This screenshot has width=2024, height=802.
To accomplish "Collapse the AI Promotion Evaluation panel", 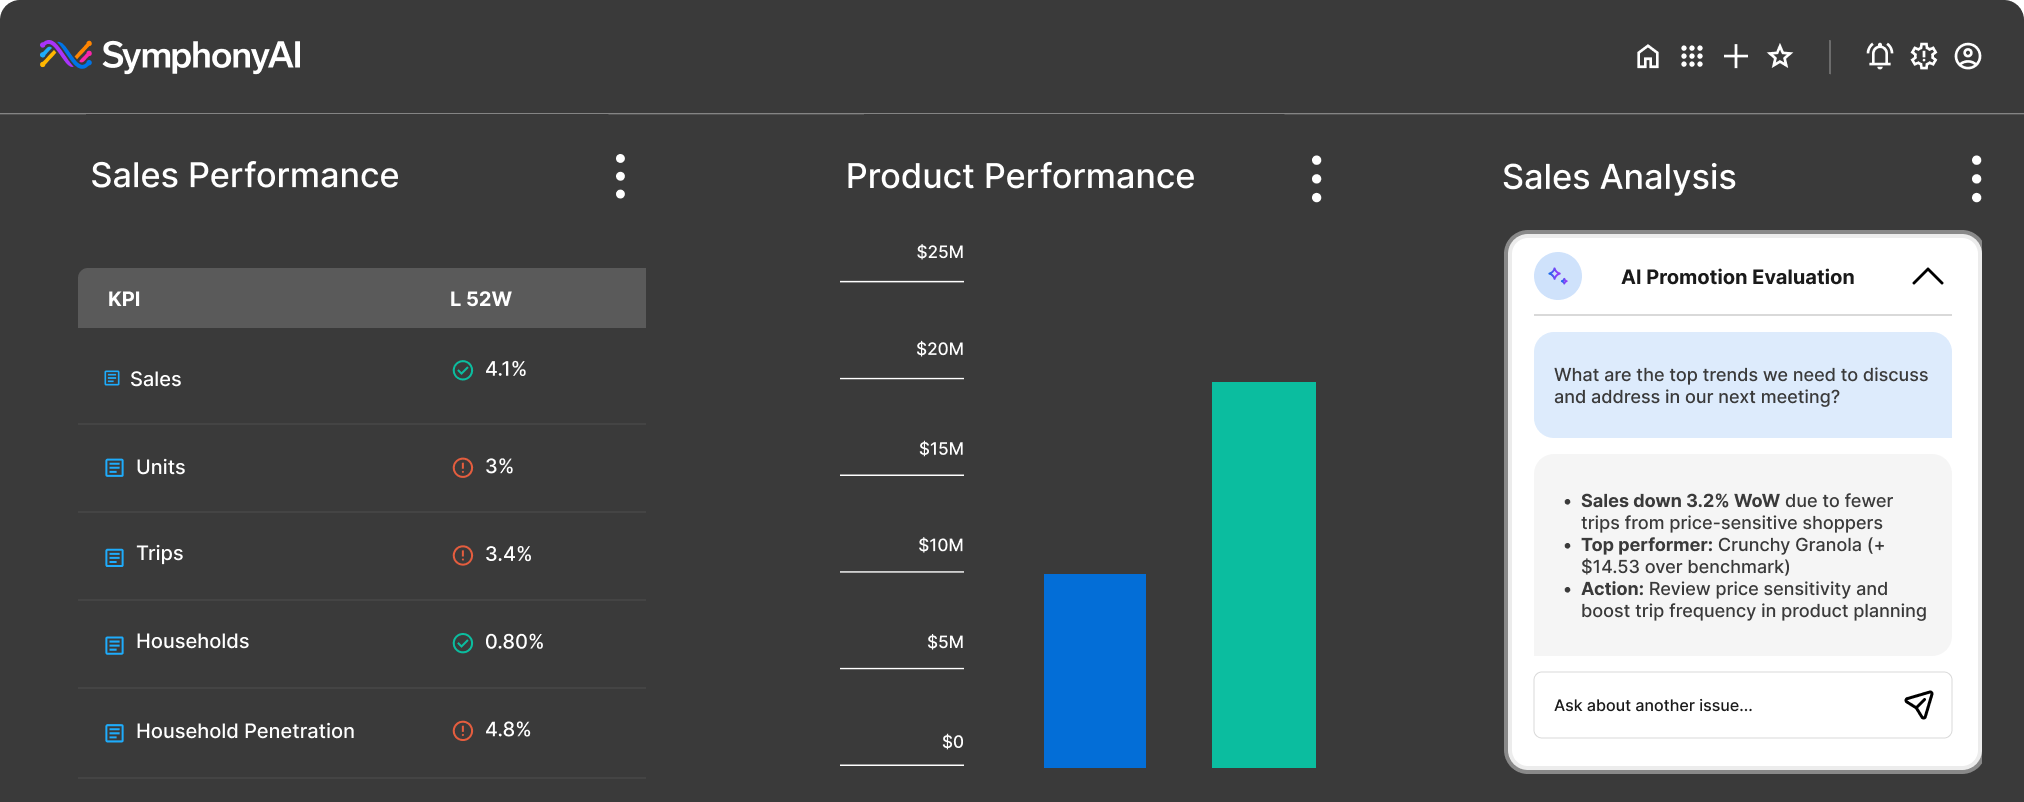I will pyautogui.click(x=1927, y=277).
